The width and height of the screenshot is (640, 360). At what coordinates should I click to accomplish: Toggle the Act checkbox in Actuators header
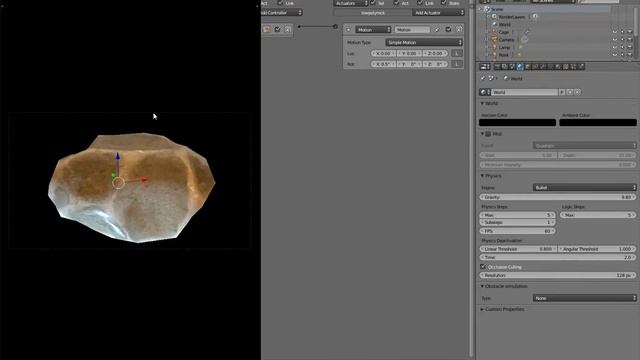point(396,3)
